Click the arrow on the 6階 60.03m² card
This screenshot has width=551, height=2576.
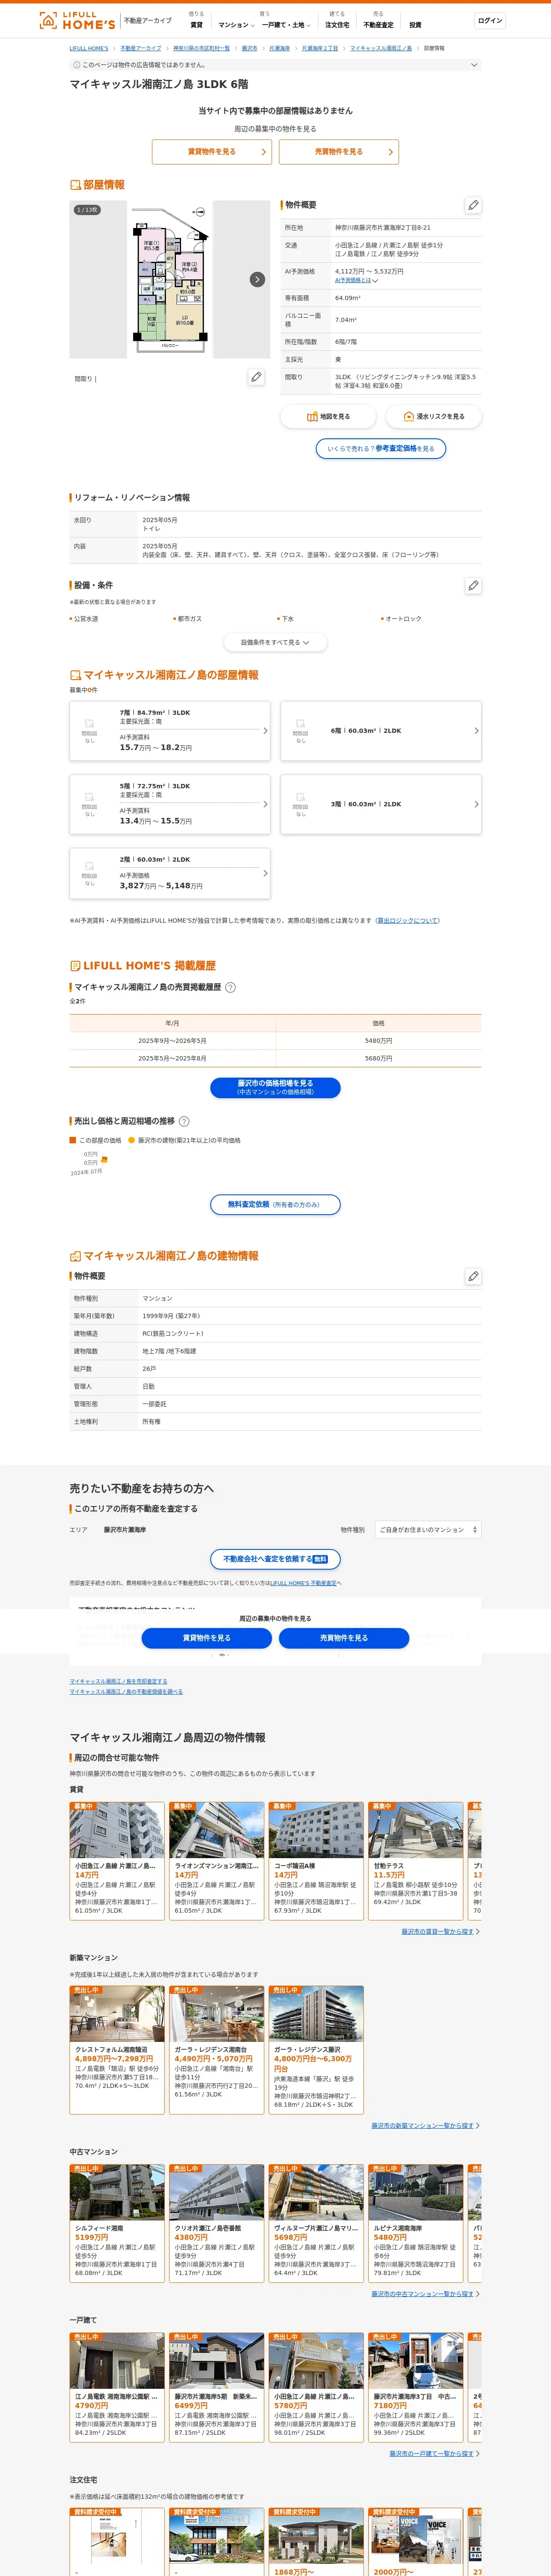pos(476,731)
